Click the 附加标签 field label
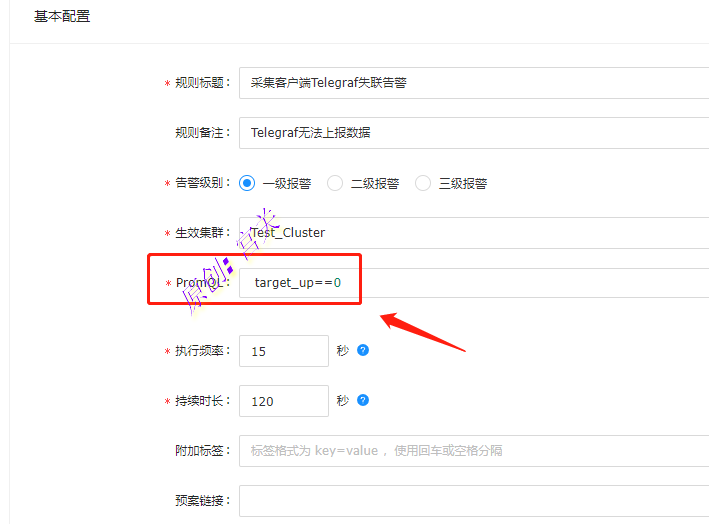The width and height of the screenshot is (709, 524). tap(201, 450)
